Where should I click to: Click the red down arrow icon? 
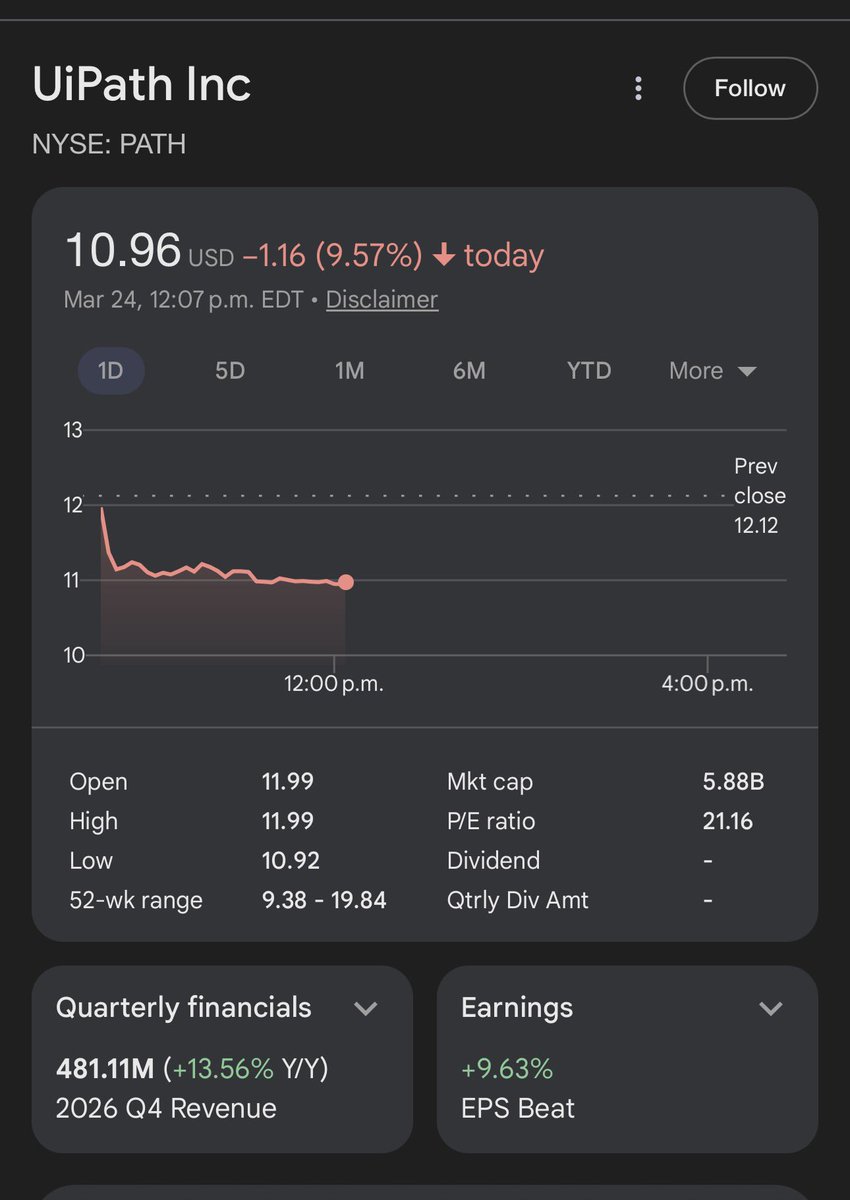444,256
